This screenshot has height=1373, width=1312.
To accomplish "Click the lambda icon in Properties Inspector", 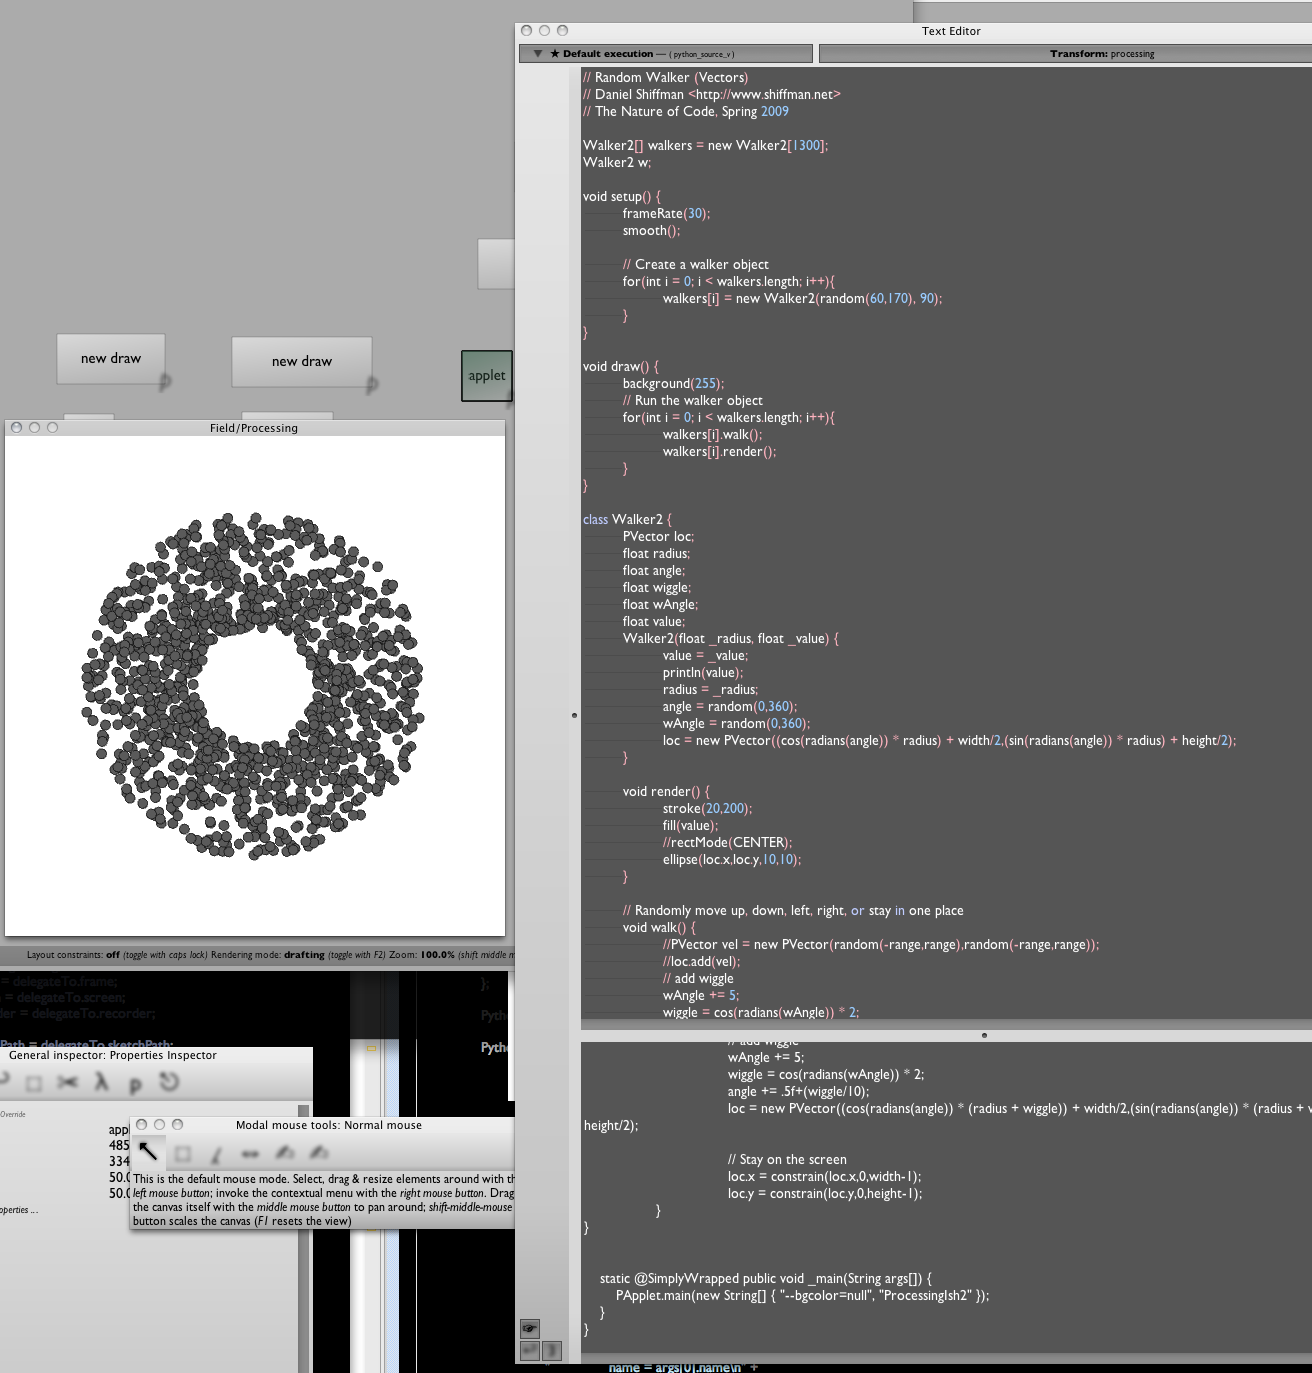I will pyautogui.click(x=101, y=1082).
